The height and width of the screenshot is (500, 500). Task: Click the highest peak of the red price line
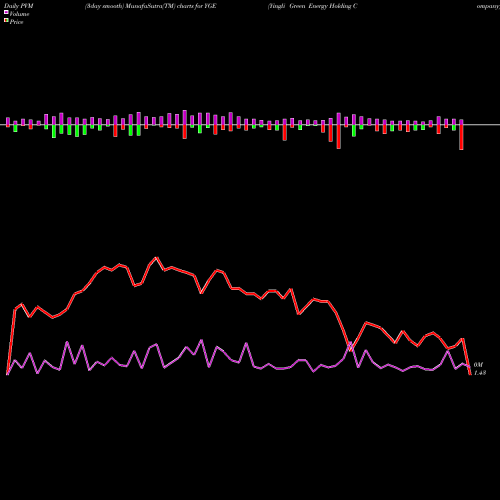pos(156,258)
